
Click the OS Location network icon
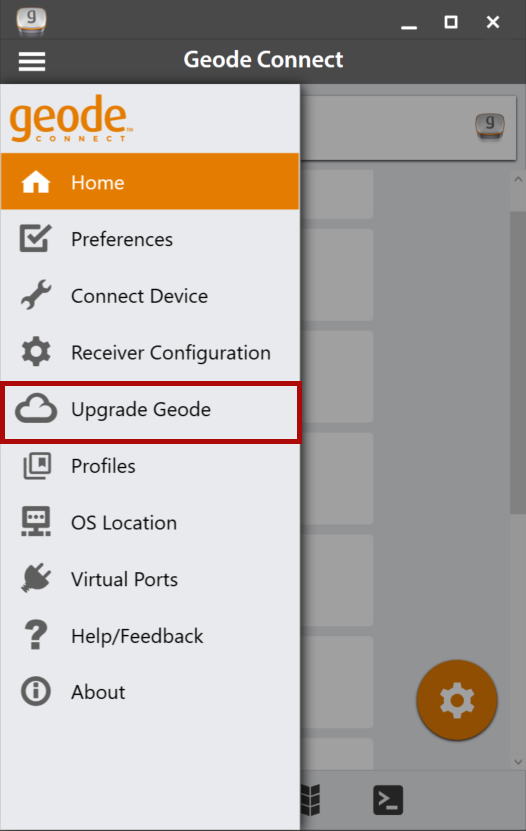(35, 521)
